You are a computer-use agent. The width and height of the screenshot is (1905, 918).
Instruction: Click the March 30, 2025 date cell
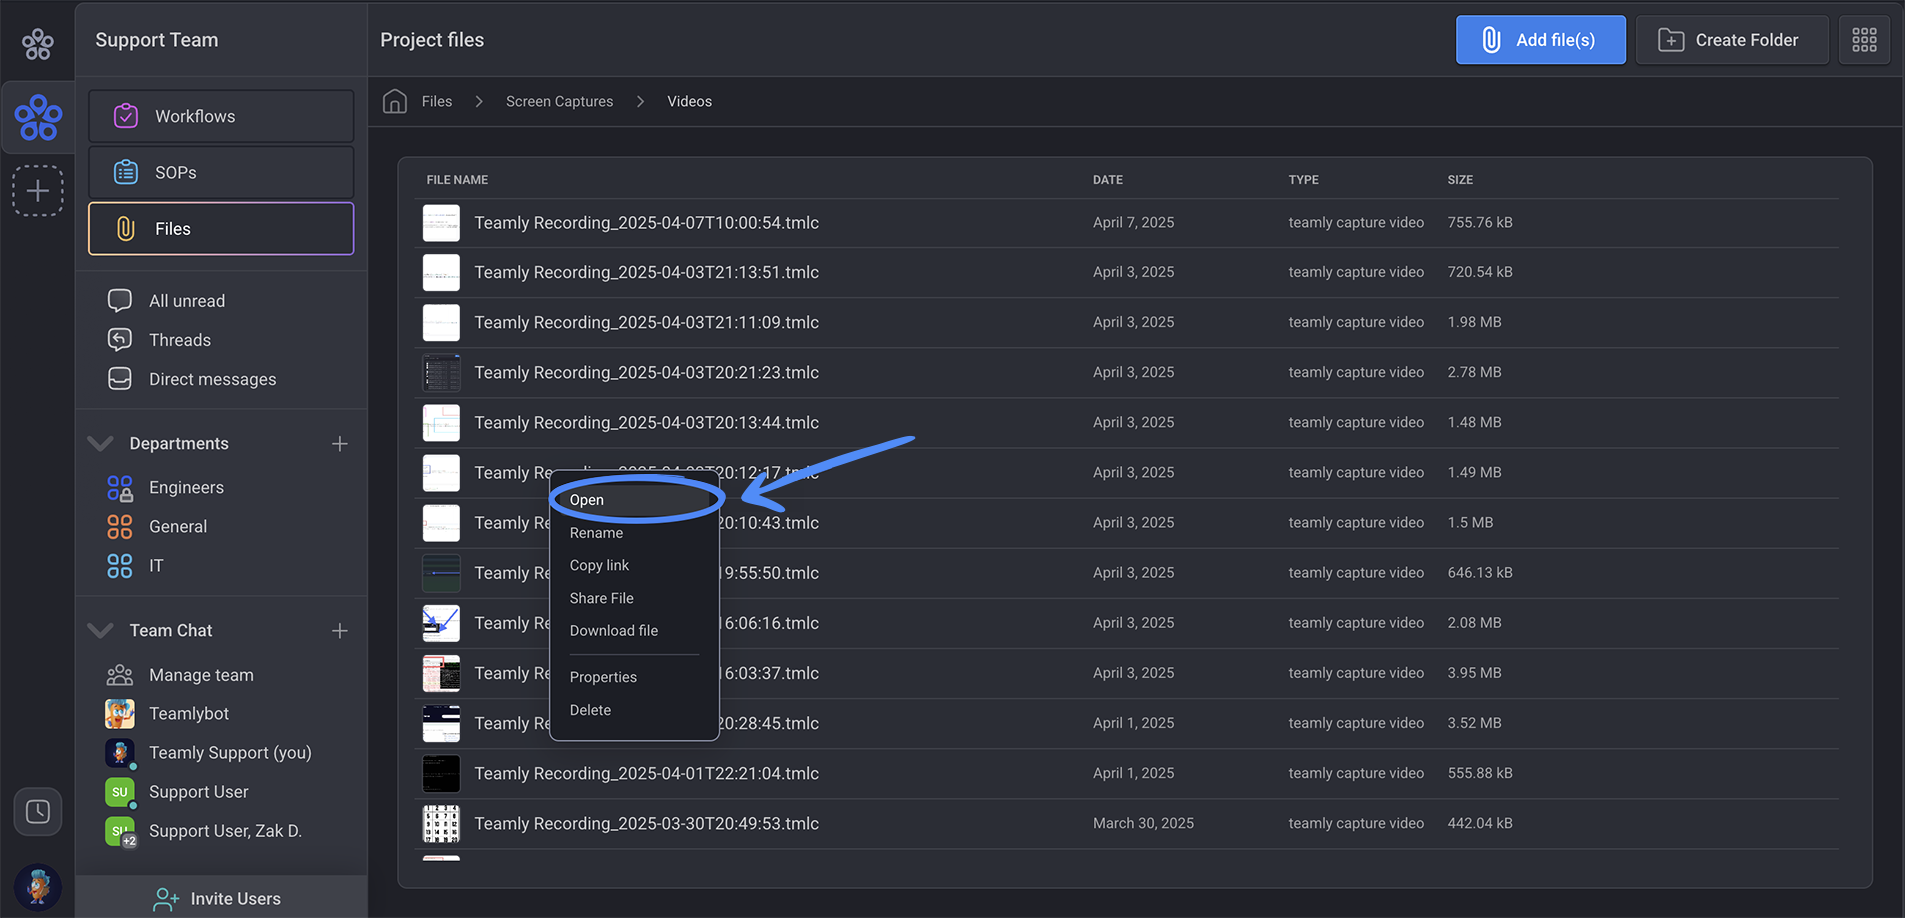tap(1143, 823)
